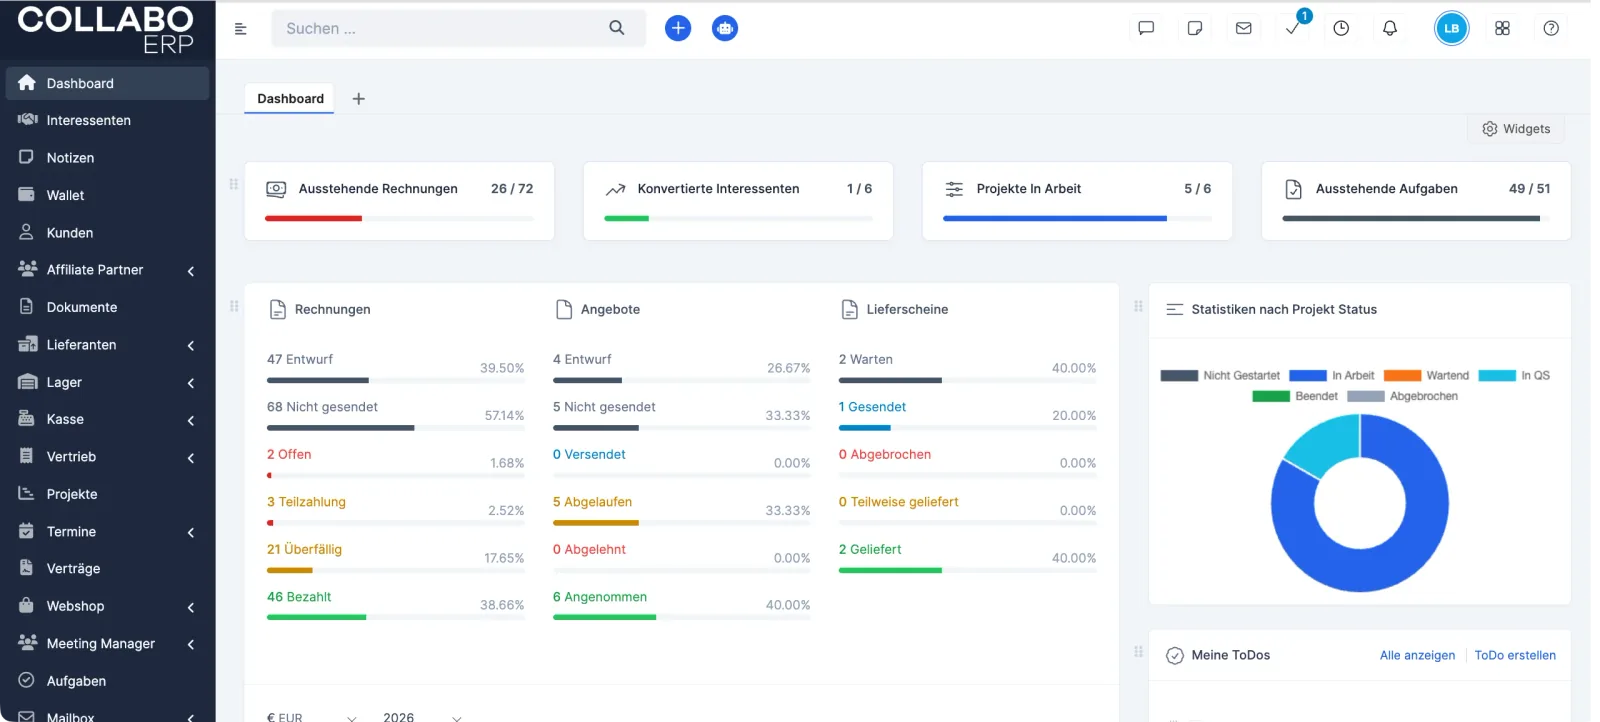Image resolution: width=1600 pixels, height=722 pixels.
Task: Open the checkmark tasks icon with badge
Action: point(1293,27)
